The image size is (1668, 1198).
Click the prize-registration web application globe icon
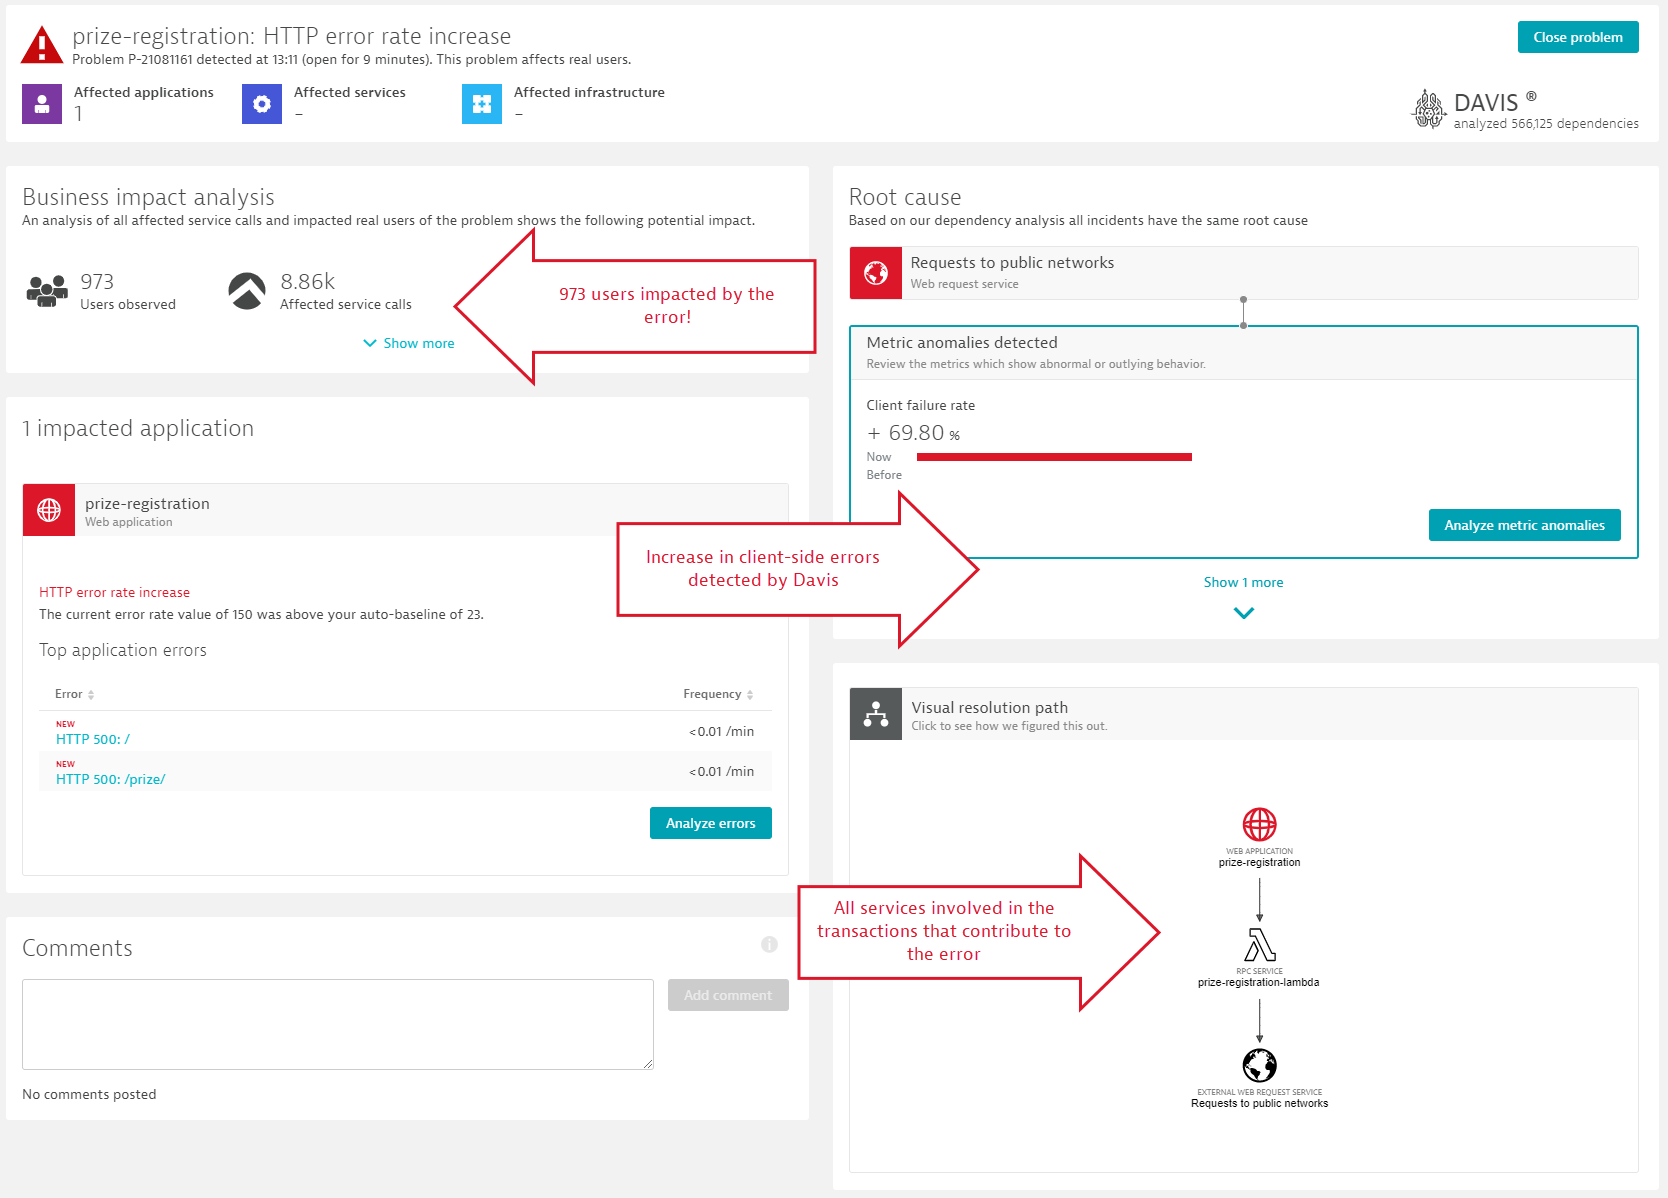[49, 510]
